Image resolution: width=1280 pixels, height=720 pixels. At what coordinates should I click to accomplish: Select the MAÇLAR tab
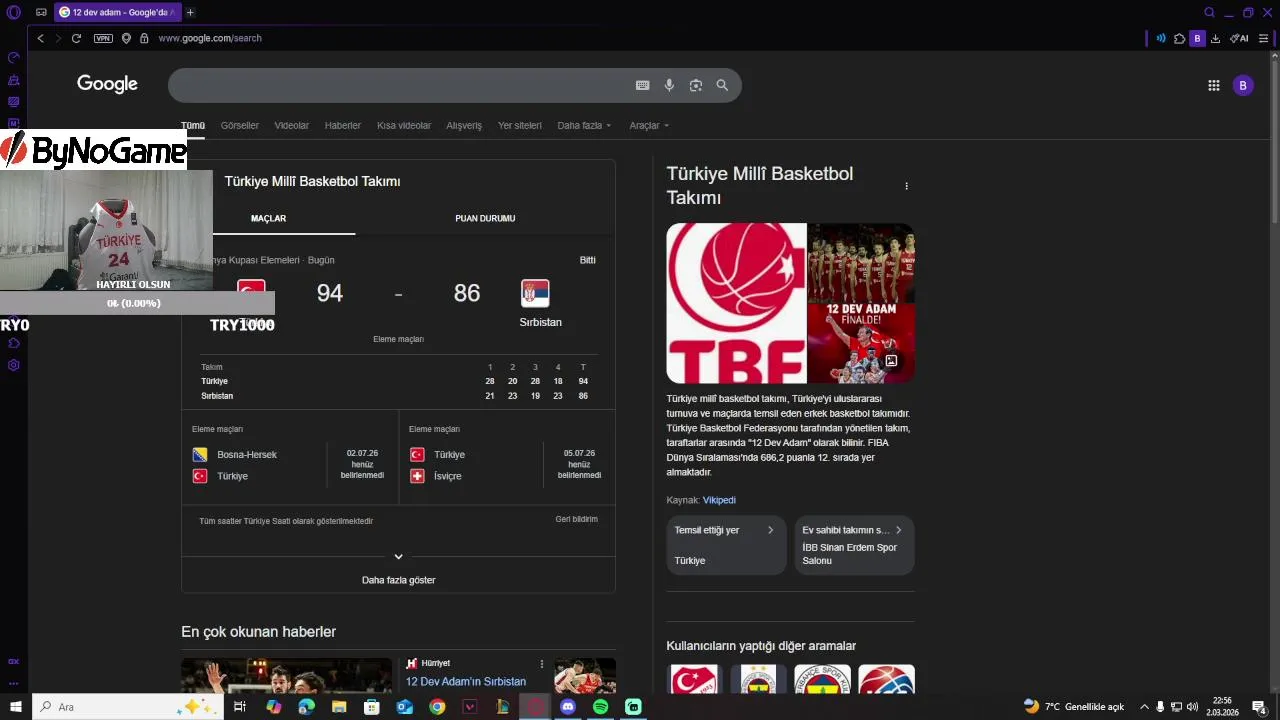point(268,218)
